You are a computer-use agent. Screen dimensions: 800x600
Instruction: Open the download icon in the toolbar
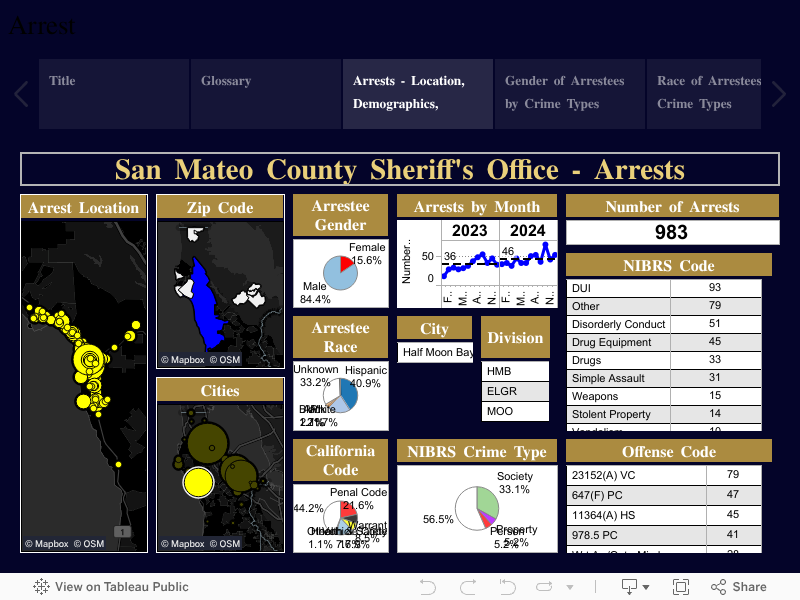[x=630, y=587]
